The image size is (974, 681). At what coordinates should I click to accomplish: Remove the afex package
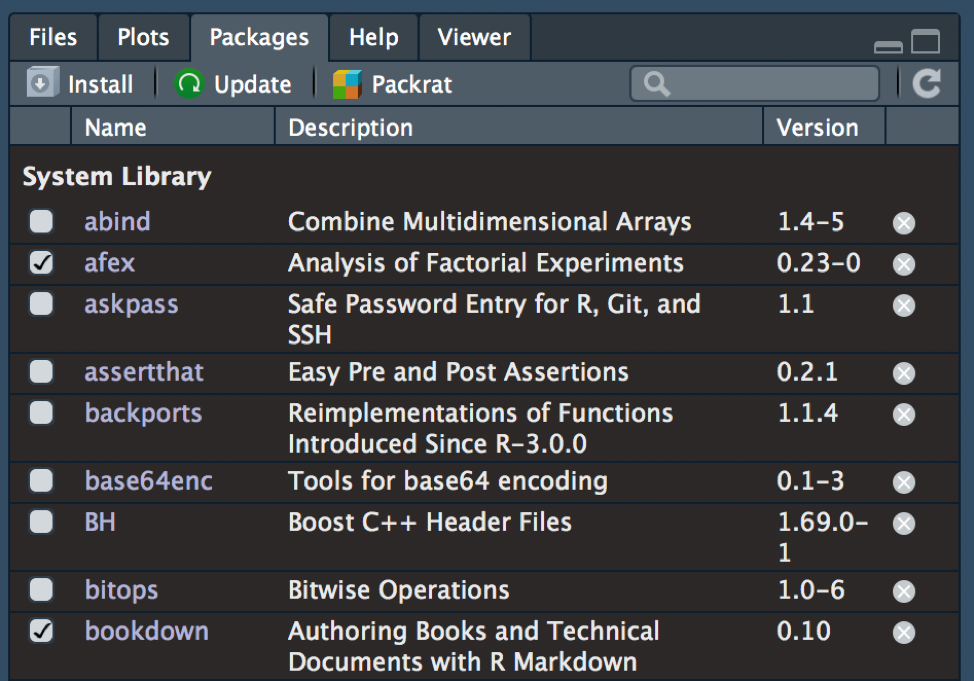904,264
